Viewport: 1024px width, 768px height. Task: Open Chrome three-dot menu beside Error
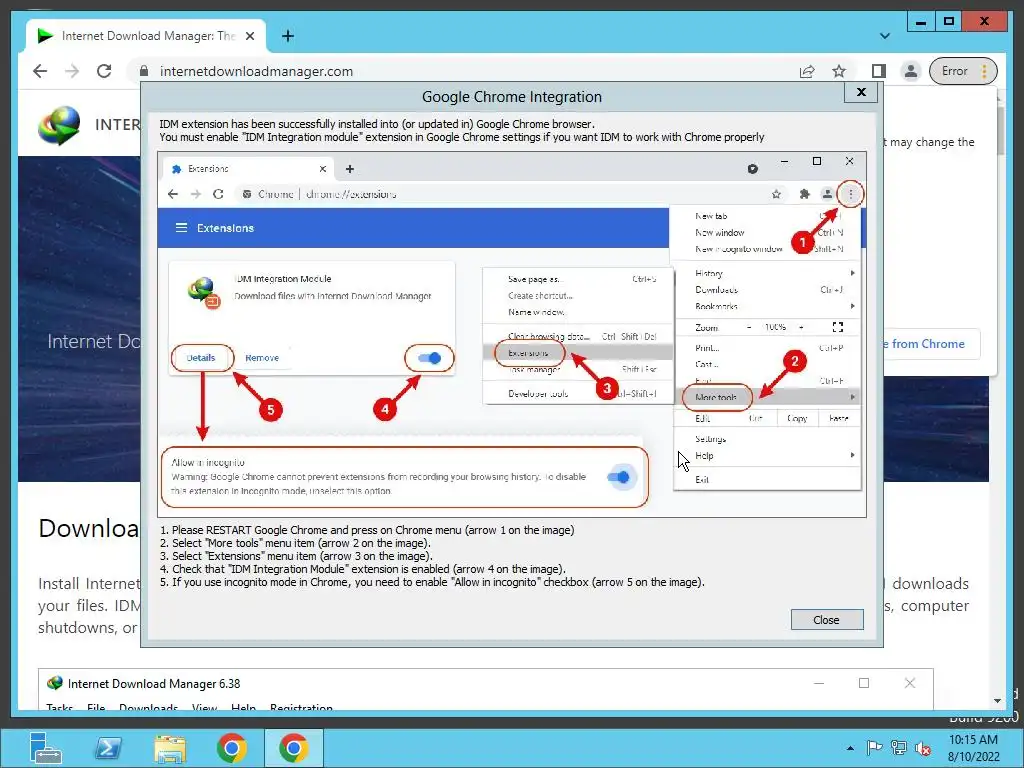click(x=984, y=71)
